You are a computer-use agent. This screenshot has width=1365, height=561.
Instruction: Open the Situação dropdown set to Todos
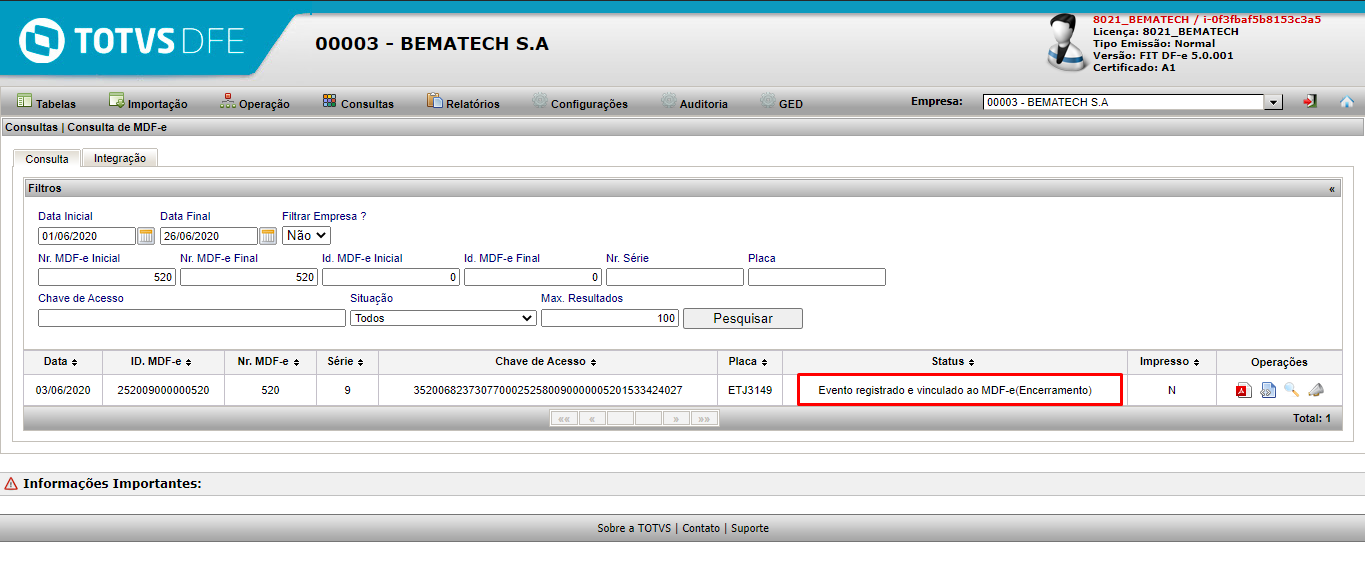click(443, 318)
